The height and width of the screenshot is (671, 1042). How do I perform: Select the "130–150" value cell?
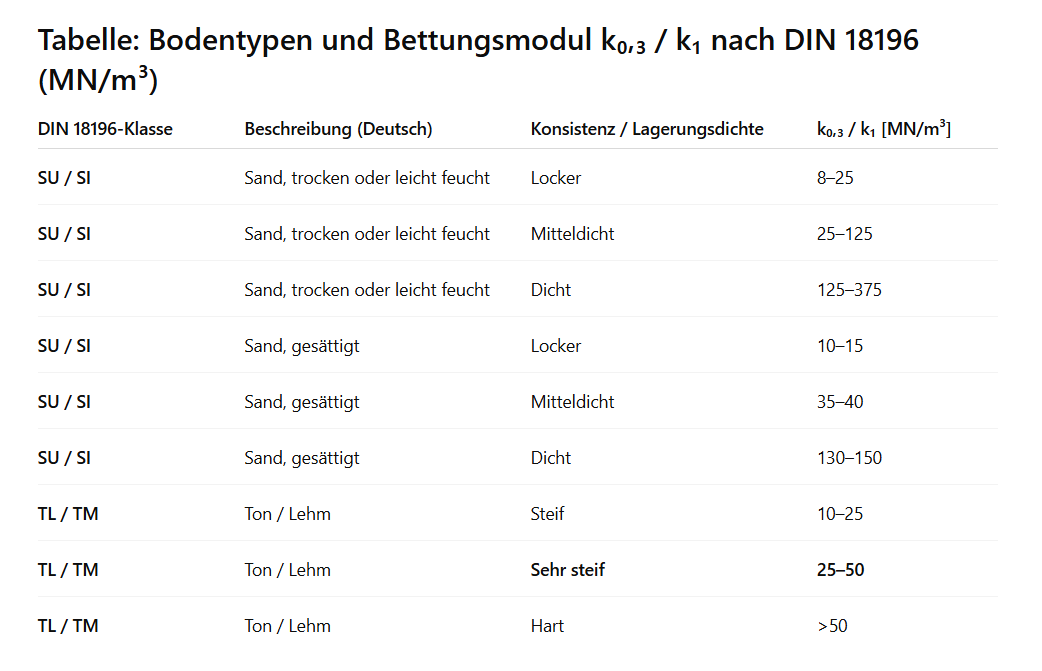tap(849, 458)
